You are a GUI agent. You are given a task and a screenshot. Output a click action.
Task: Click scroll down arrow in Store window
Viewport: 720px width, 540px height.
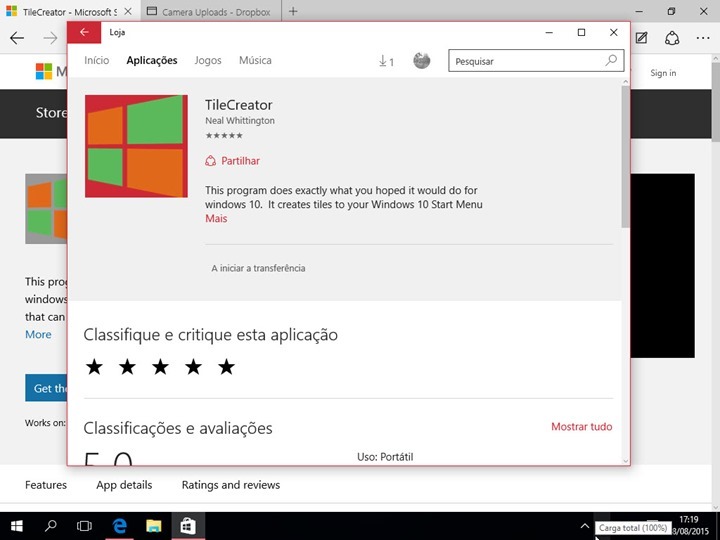point(625,461)
